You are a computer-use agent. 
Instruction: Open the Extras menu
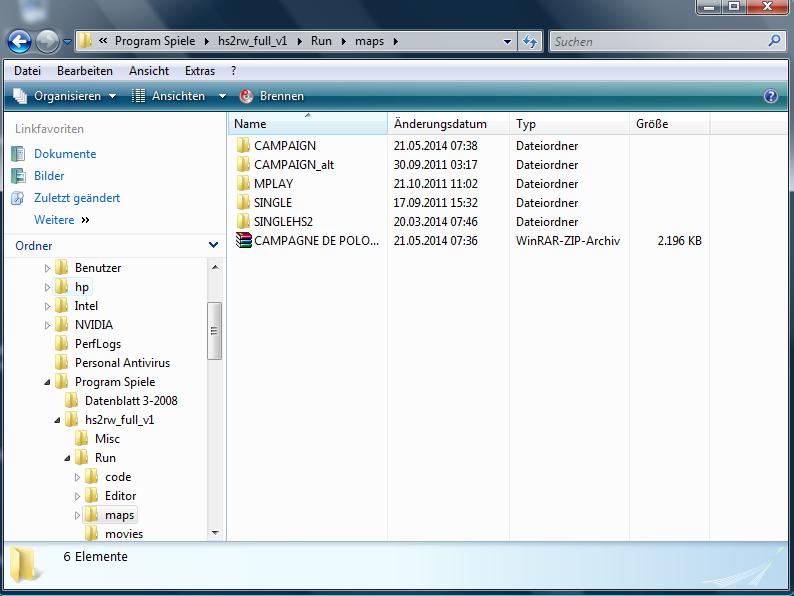[200, 71]
